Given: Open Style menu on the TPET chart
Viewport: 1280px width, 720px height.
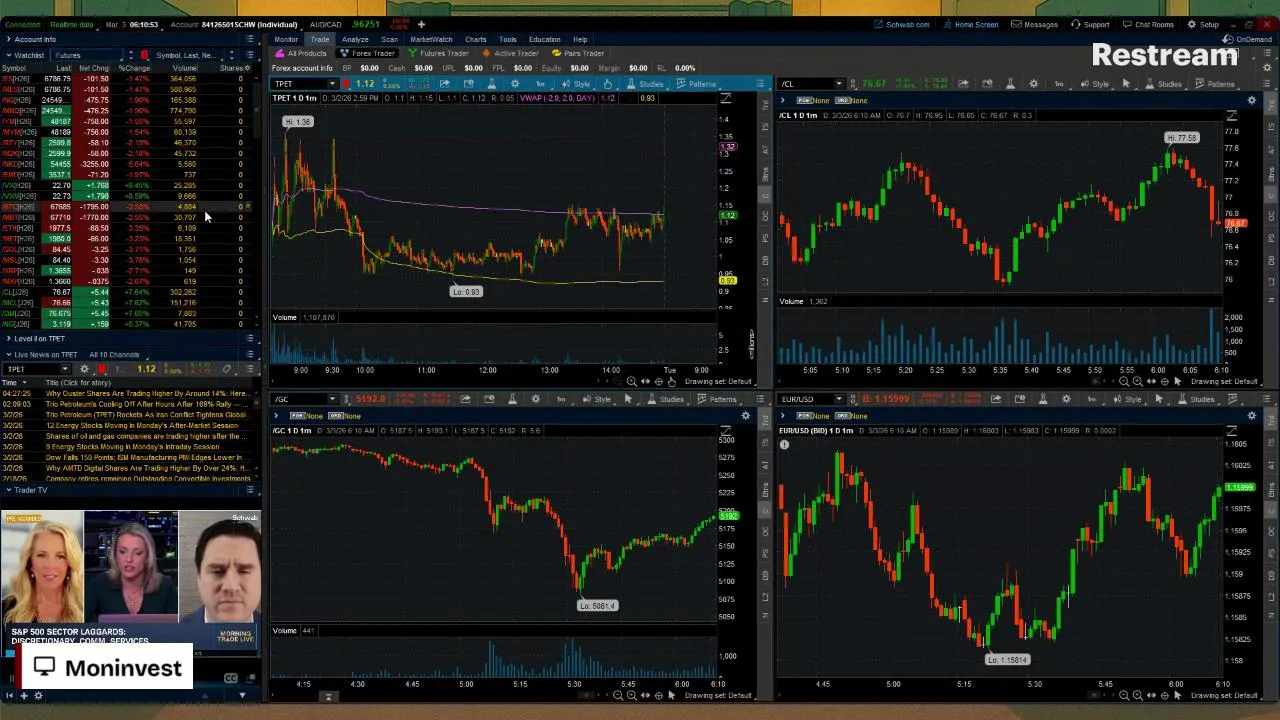Looking at the screenshot, I should click(x=577, y=84).
